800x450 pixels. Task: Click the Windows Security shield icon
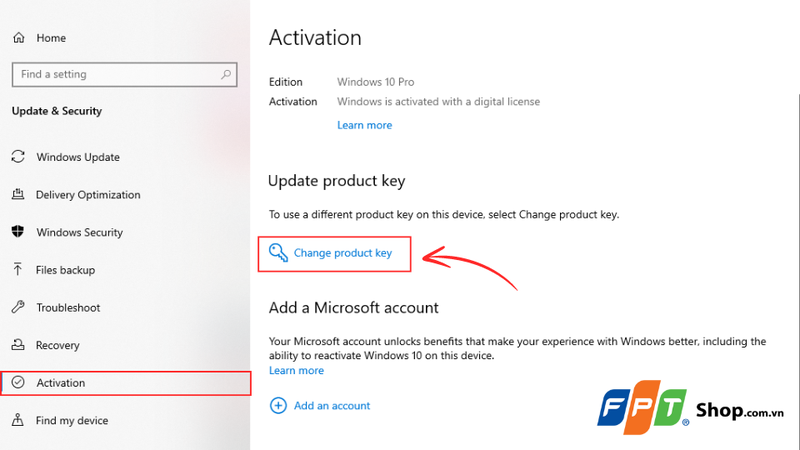18,232
